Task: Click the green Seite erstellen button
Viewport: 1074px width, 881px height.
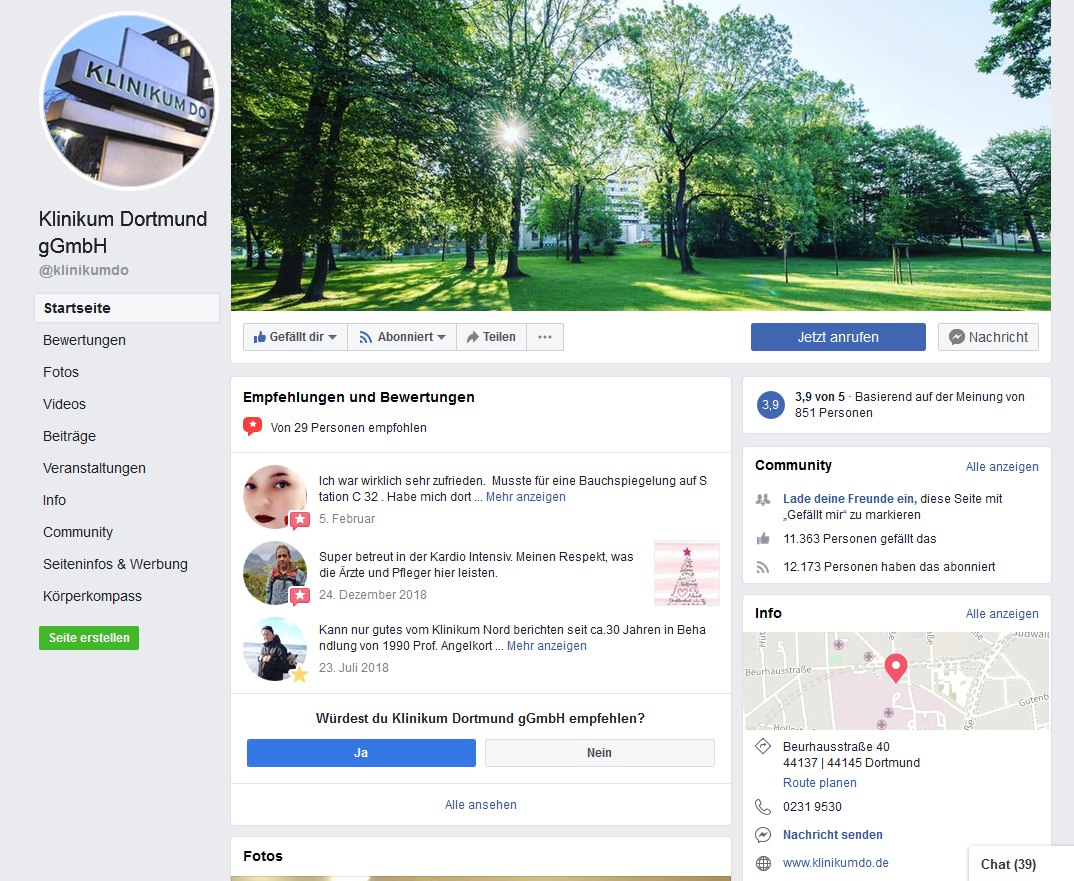Action: tap(89, 638)
